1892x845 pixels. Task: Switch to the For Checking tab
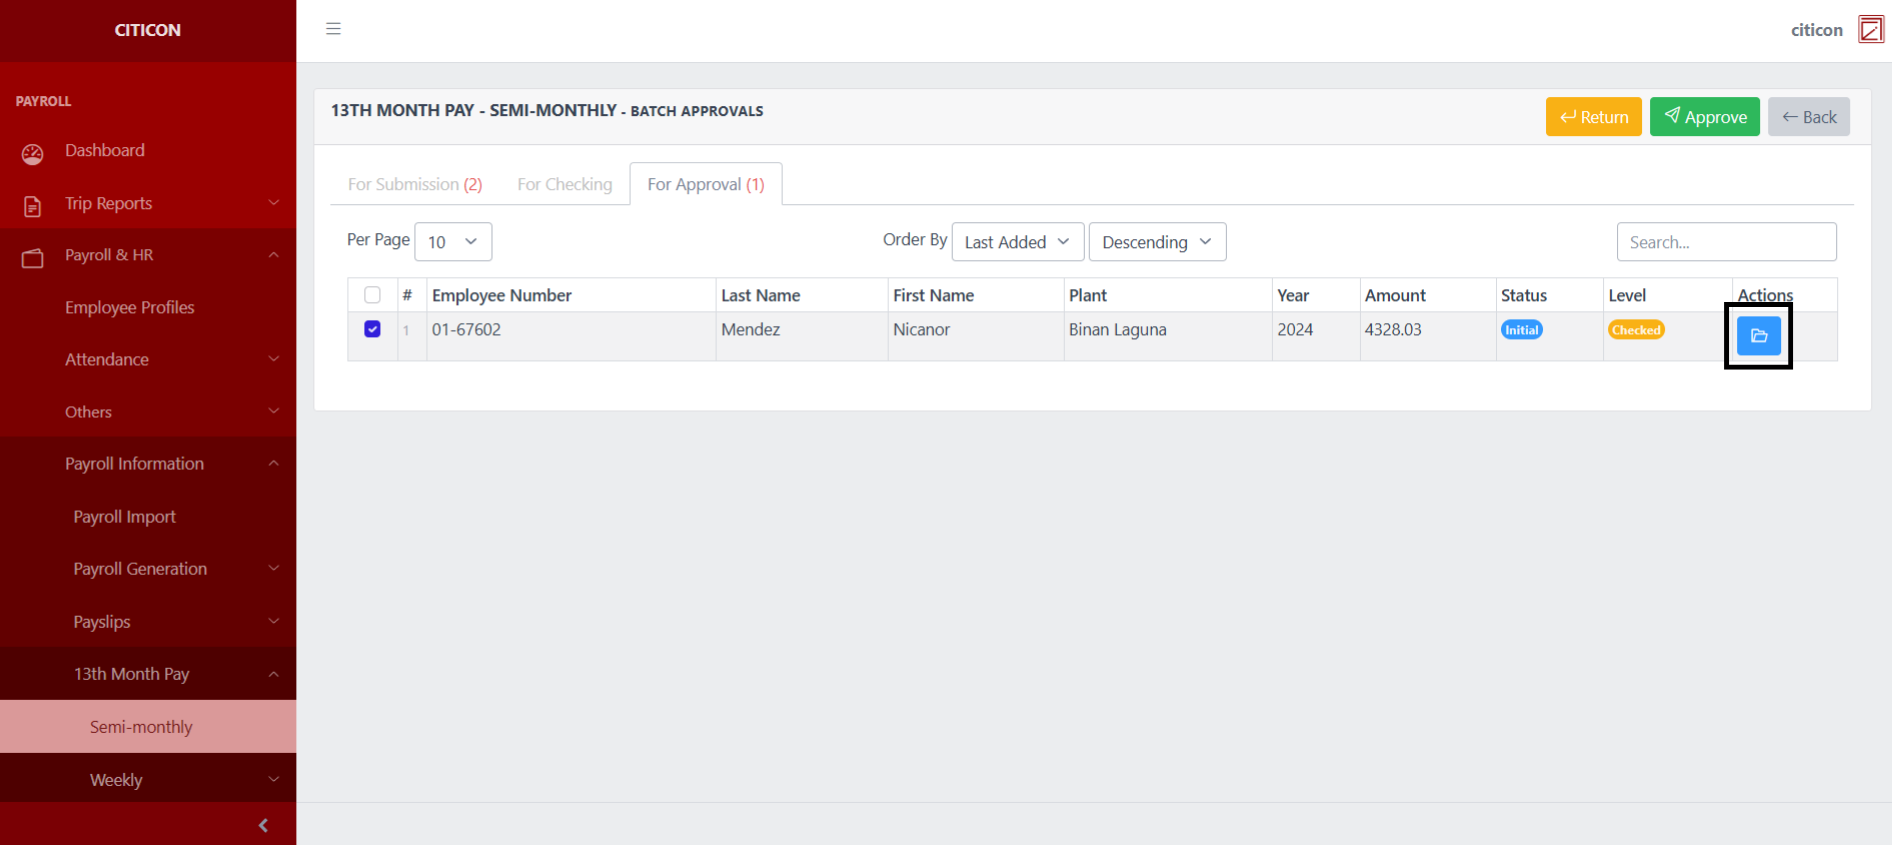[x=564, y=185]
